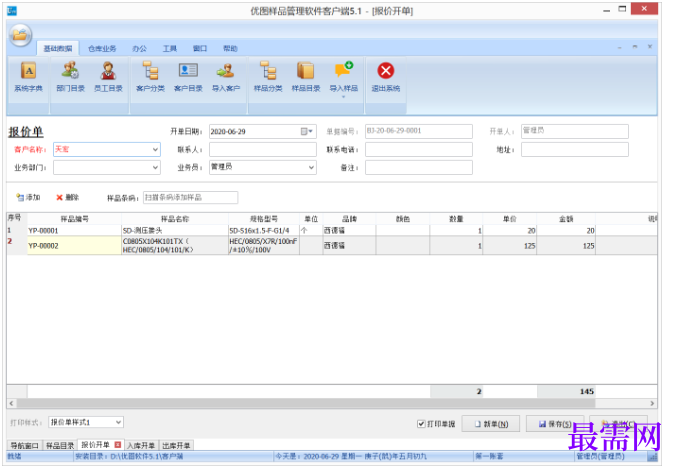This screenshot has width=680, height=468.
Task: Switch to the 入库开单 bottom tab
Action: 141,445
